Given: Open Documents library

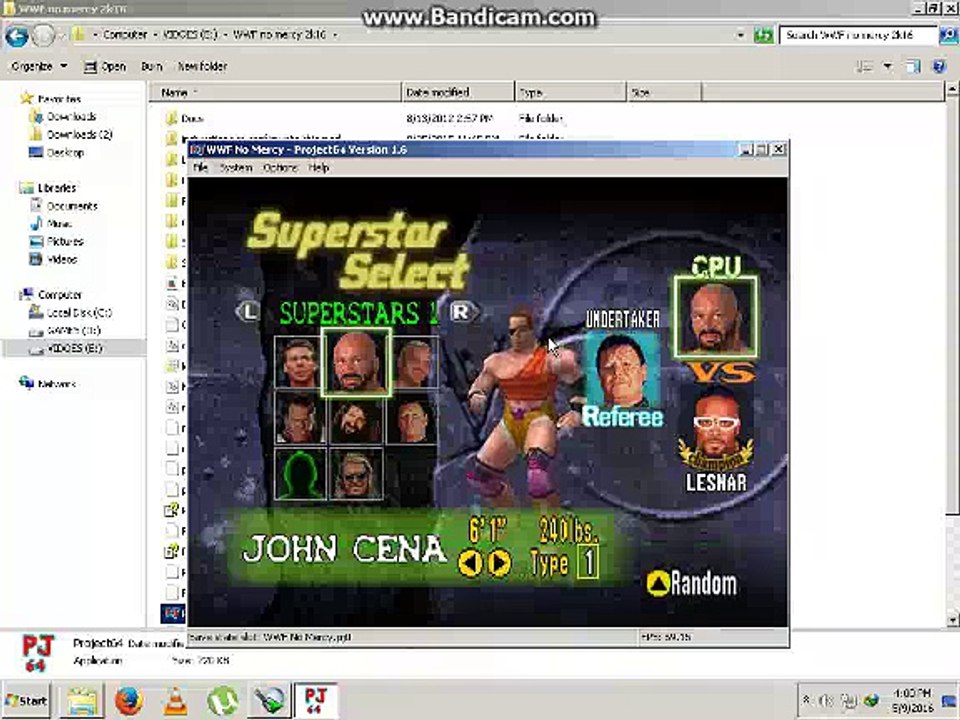Looking at the screenshot, I should pyautogui.click(x=72, y=206).
